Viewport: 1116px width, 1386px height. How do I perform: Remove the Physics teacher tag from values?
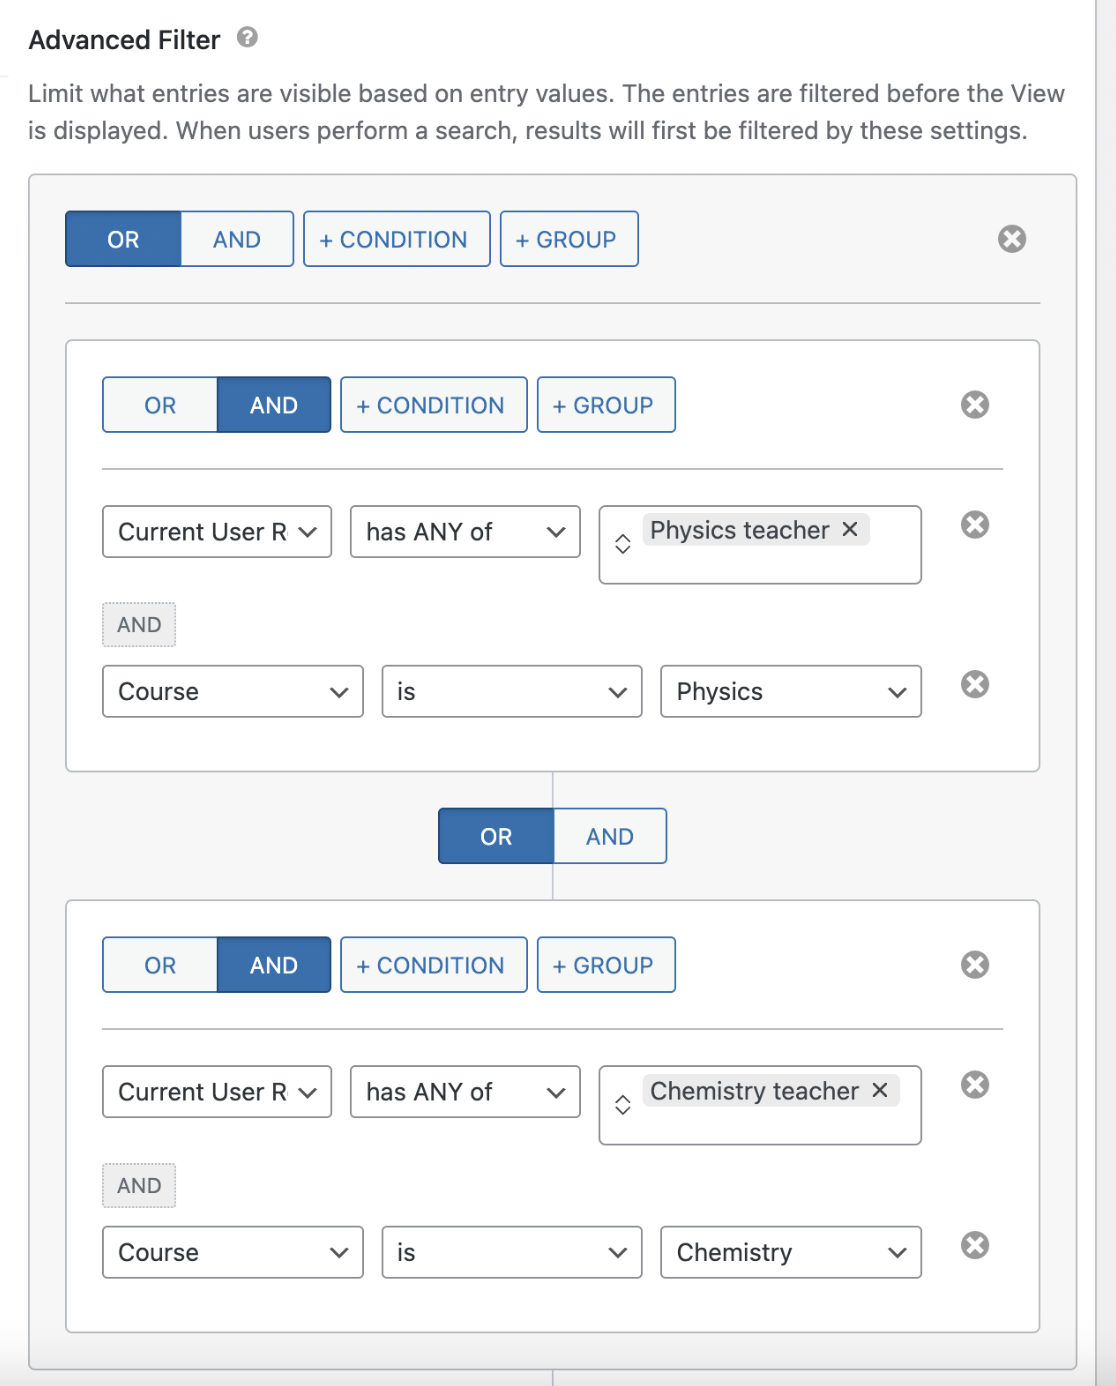849,530
